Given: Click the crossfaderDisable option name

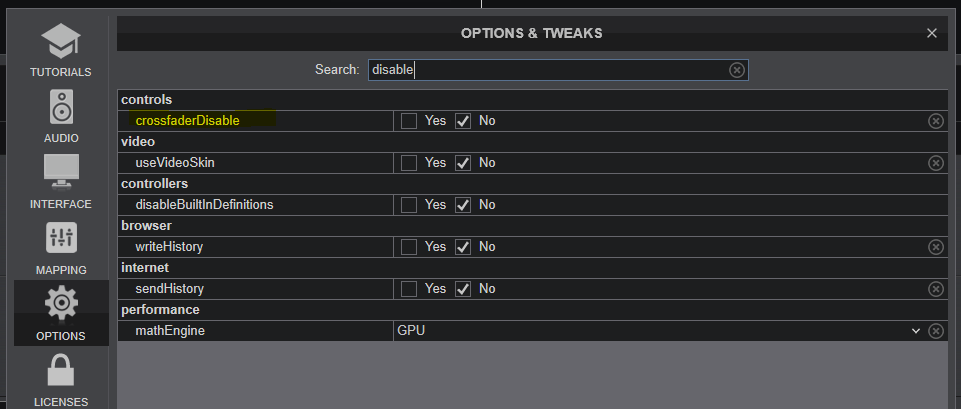Looking at the screenshot, I should [x=187, y=121].
